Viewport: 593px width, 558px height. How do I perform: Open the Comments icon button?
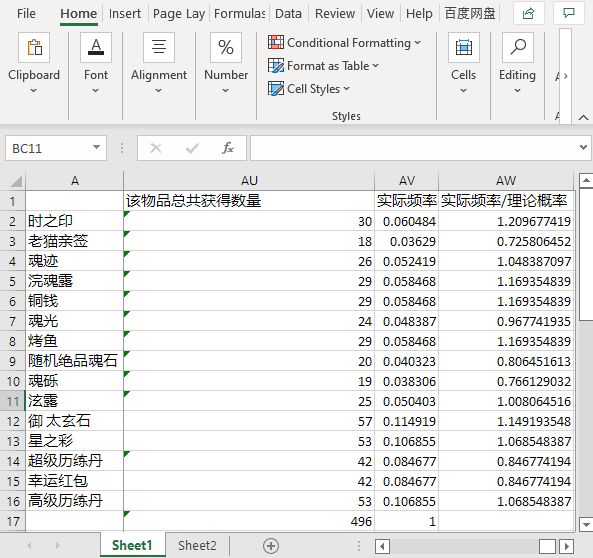click(568, 14)
